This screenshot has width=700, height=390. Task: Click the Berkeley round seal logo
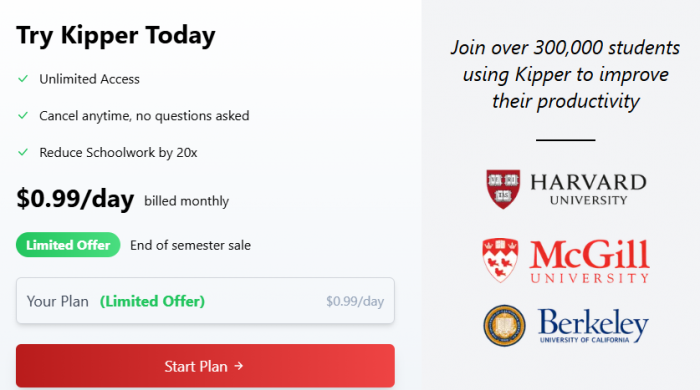tap(504, 326)
